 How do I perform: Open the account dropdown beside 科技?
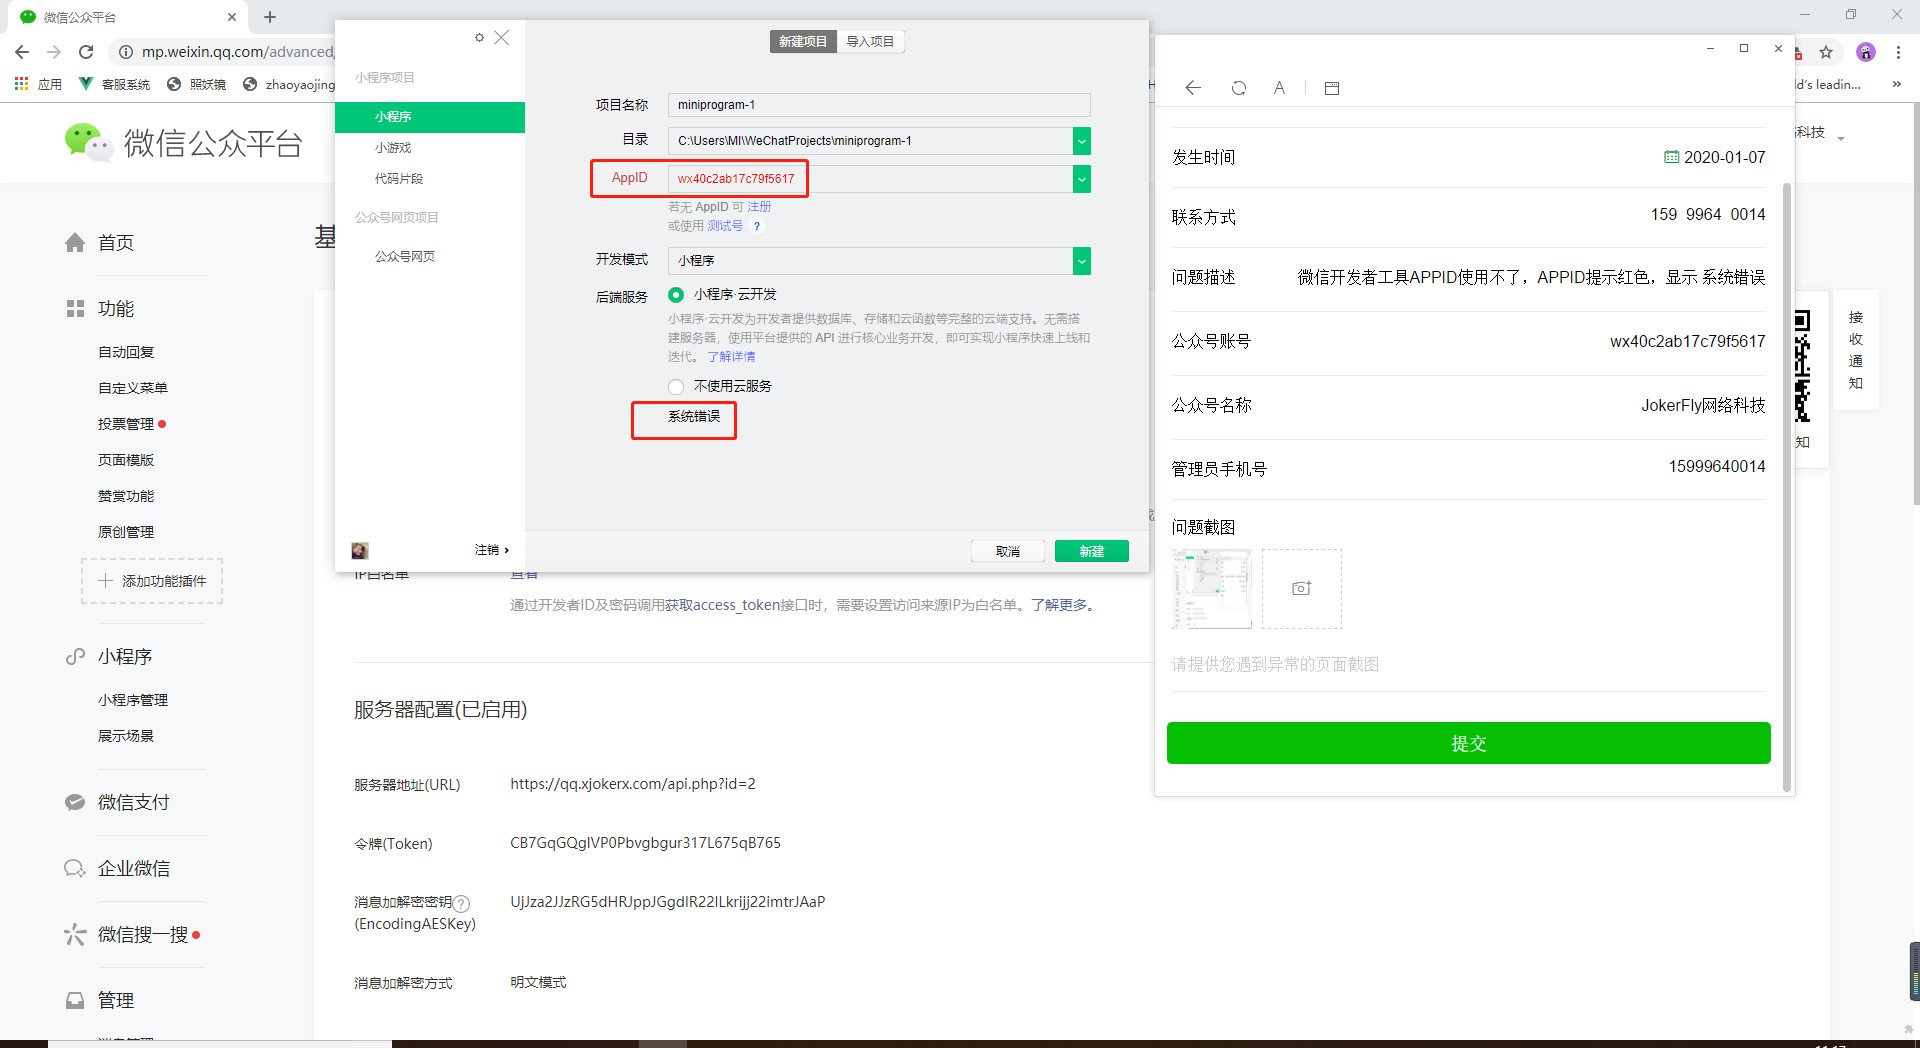coord(1840,138)
